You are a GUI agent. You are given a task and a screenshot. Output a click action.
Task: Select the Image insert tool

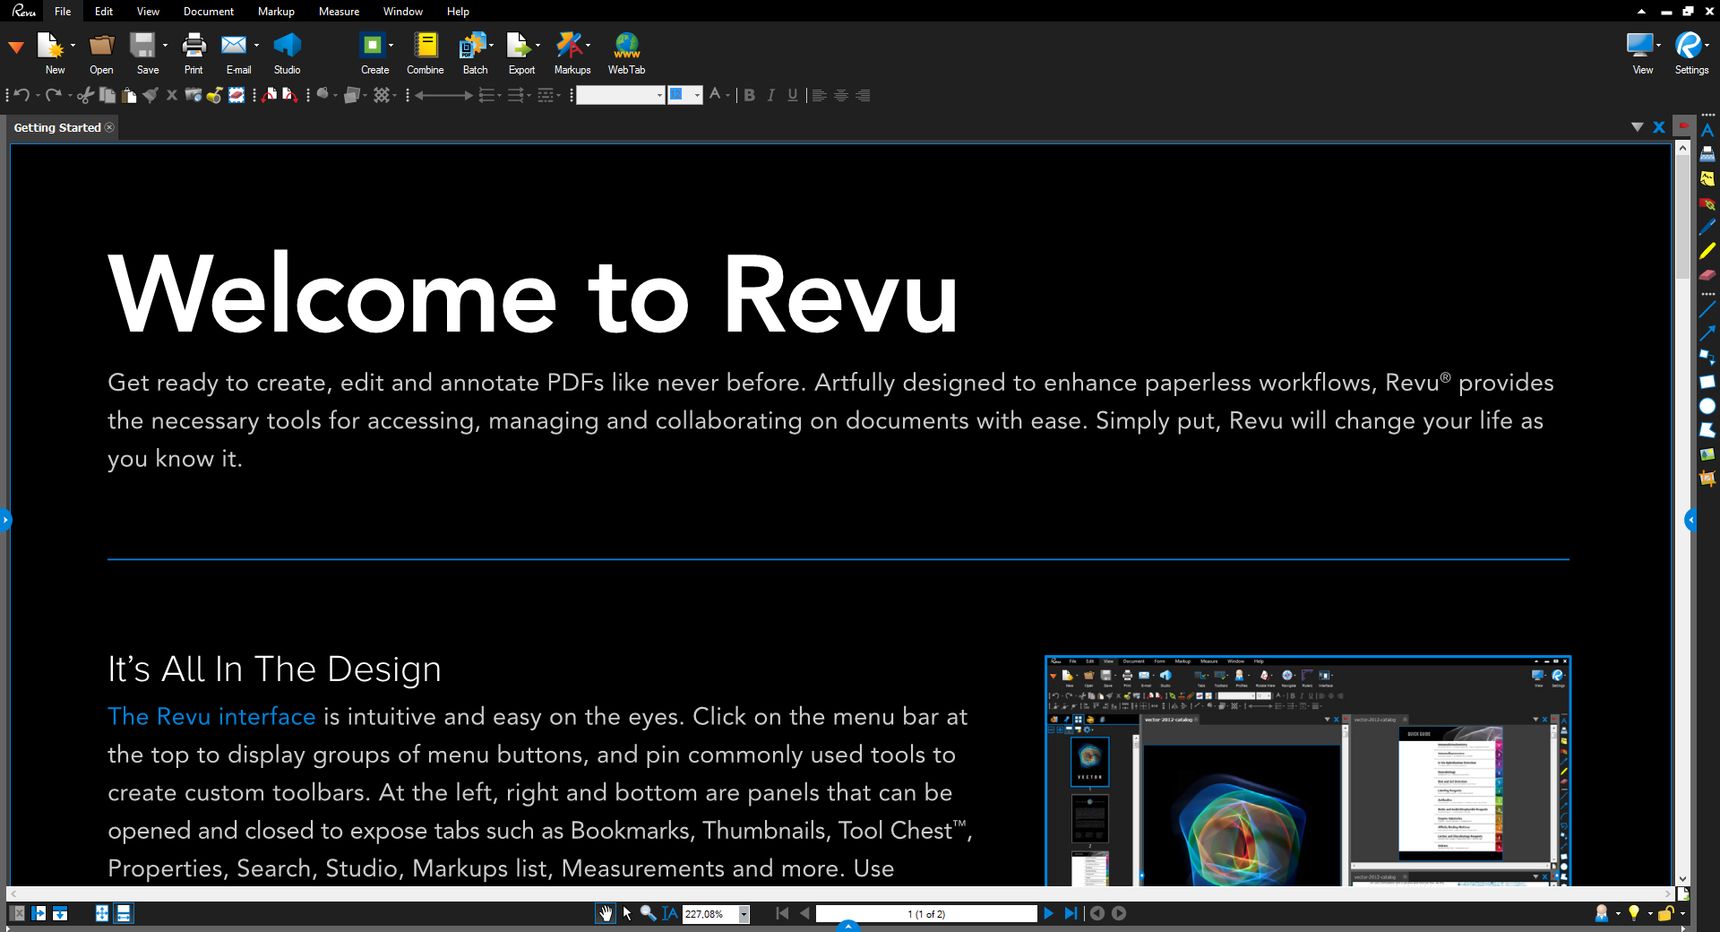[1707, 454]
